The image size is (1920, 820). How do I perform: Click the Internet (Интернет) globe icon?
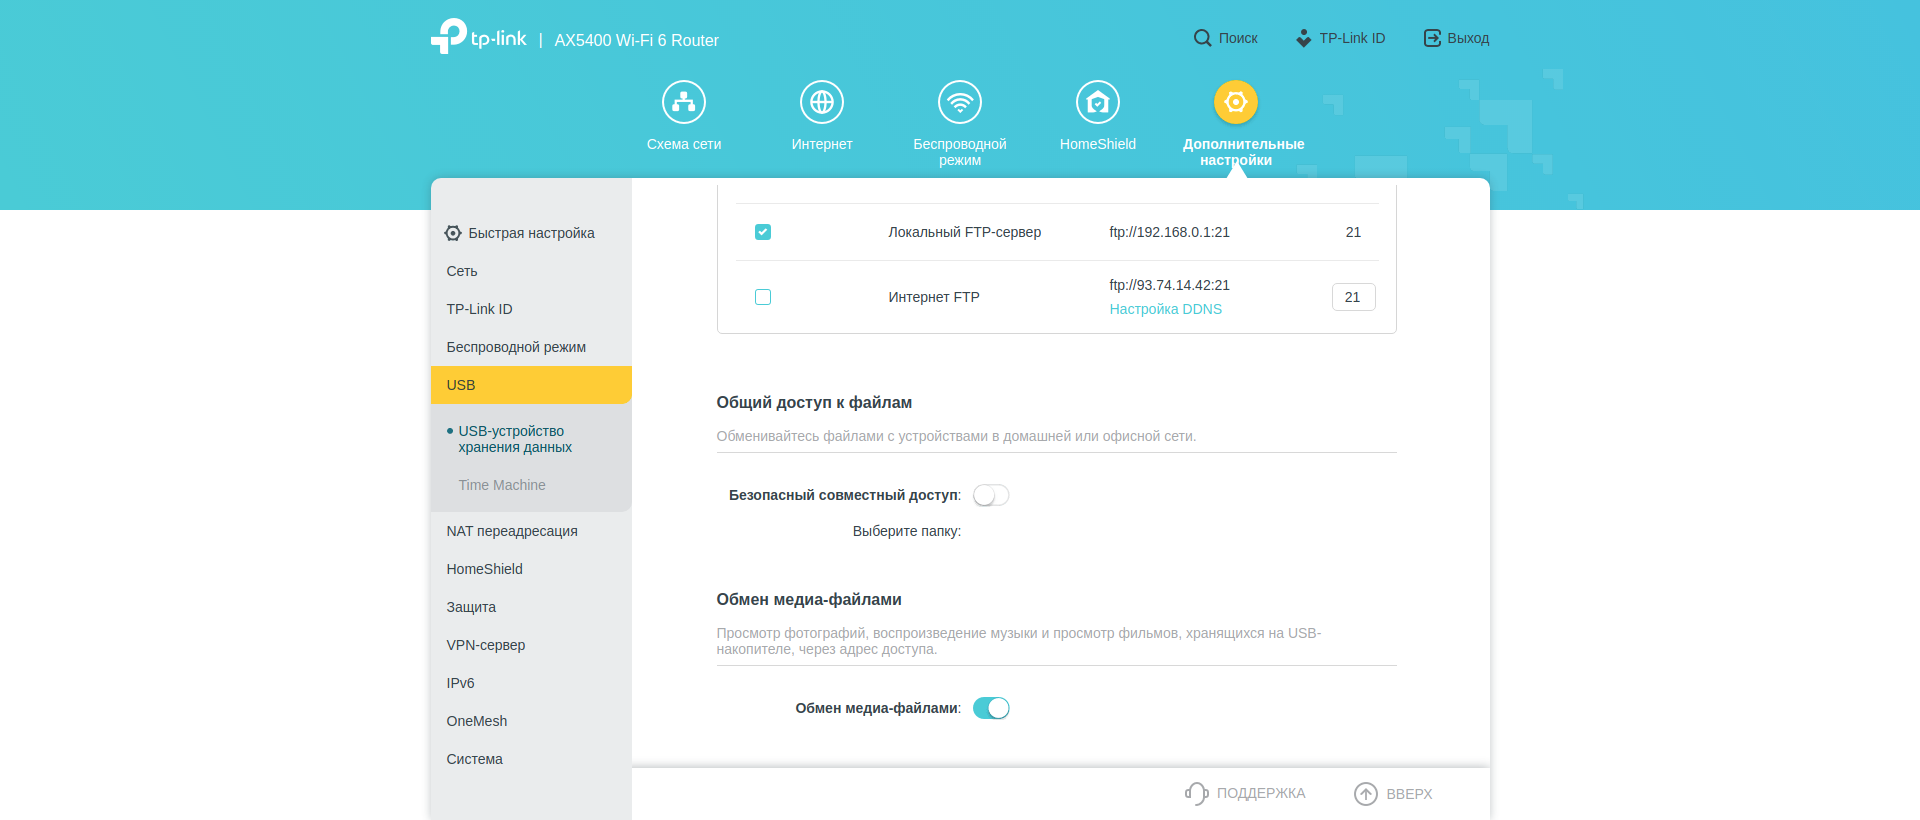click(x=821, y=102)
